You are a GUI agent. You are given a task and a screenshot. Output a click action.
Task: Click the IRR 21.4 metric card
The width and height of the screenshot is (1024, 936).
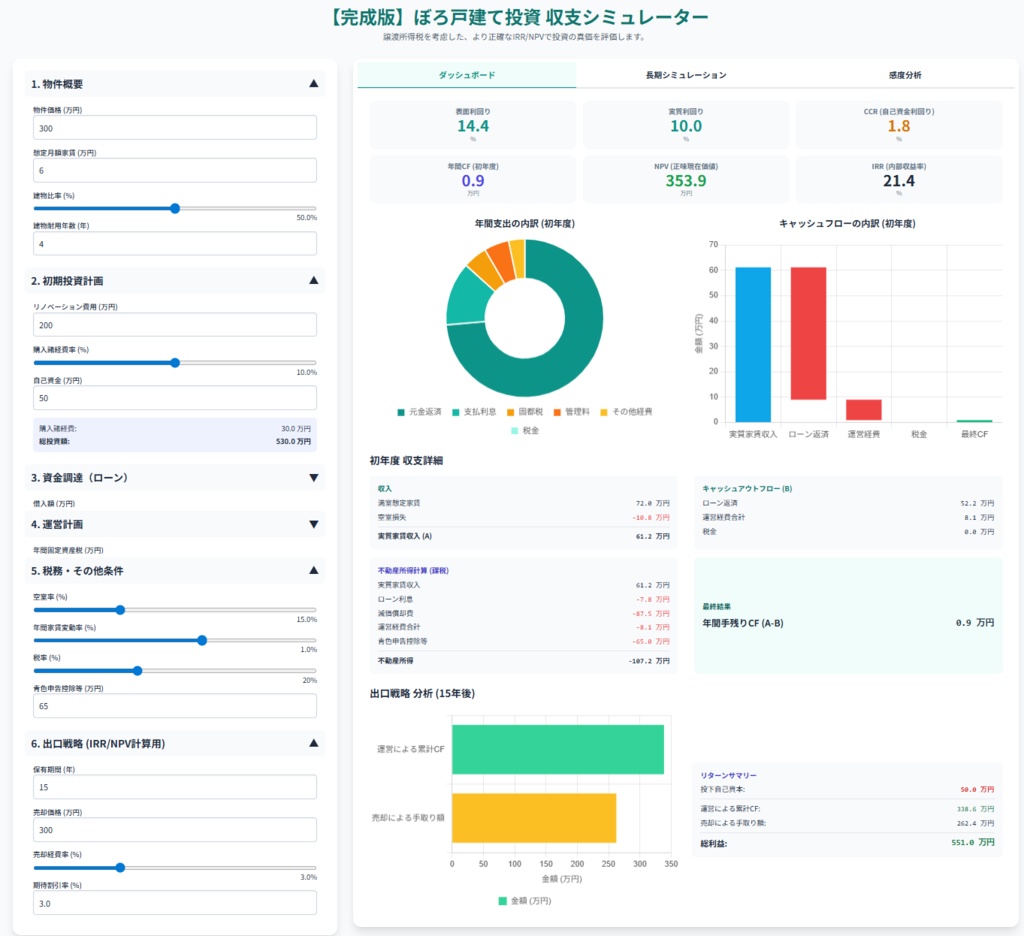899,180
